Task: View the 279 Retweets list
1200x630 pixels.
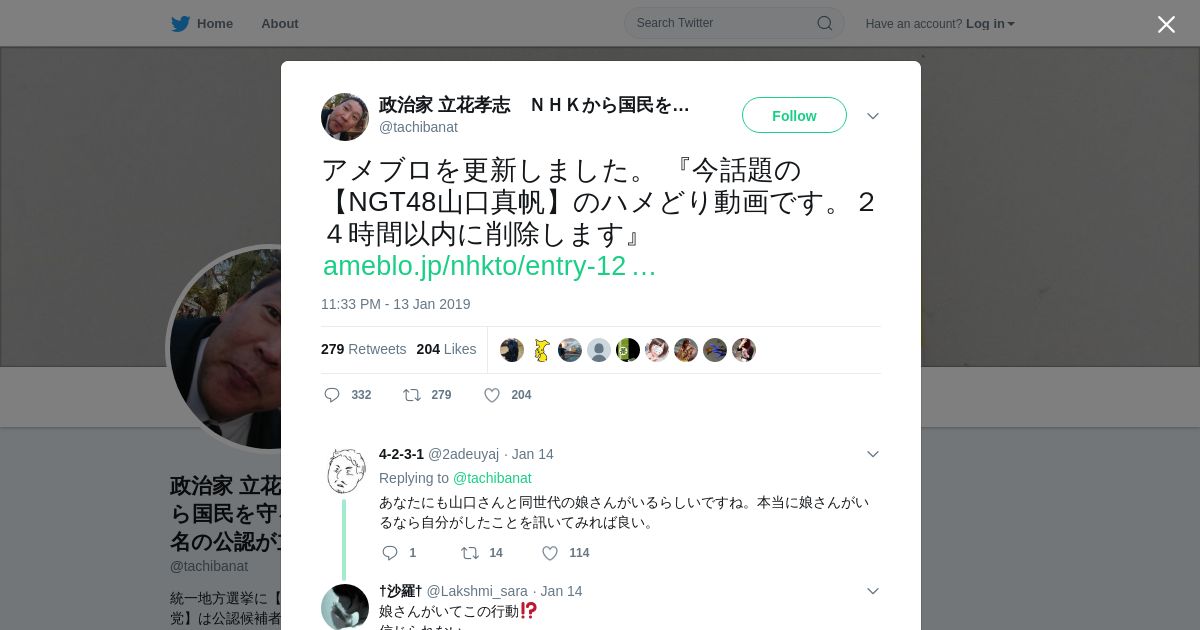Action: coord(363,349)
